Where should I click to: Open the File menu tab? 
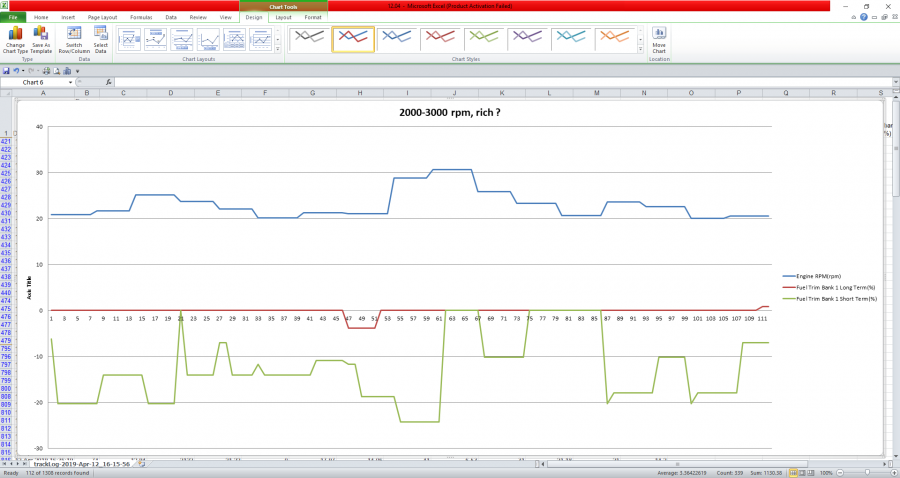click(14, 17)
